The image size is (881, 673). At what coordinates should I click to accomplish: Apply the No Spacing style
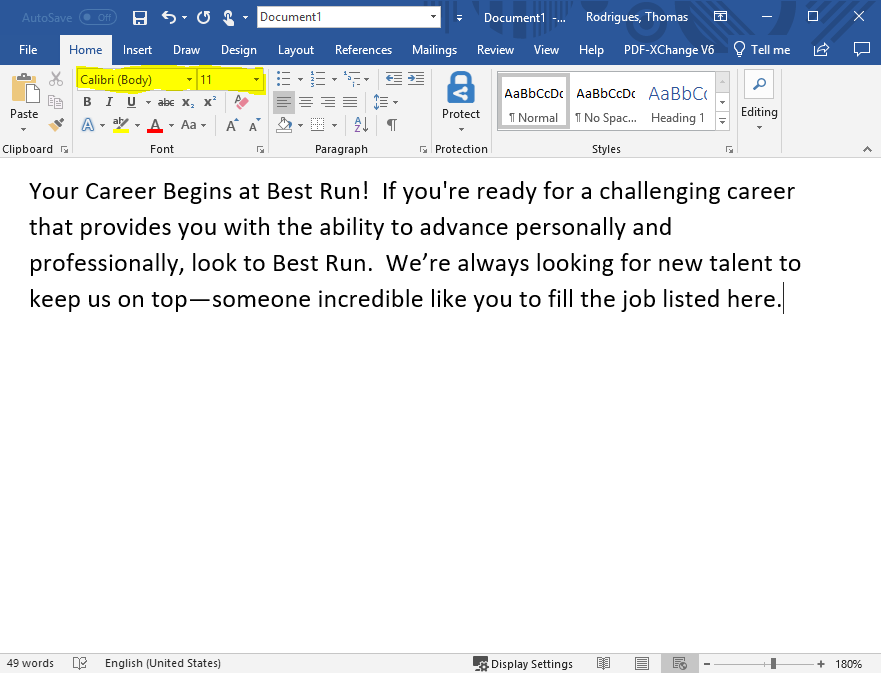(x=606, y=102)
